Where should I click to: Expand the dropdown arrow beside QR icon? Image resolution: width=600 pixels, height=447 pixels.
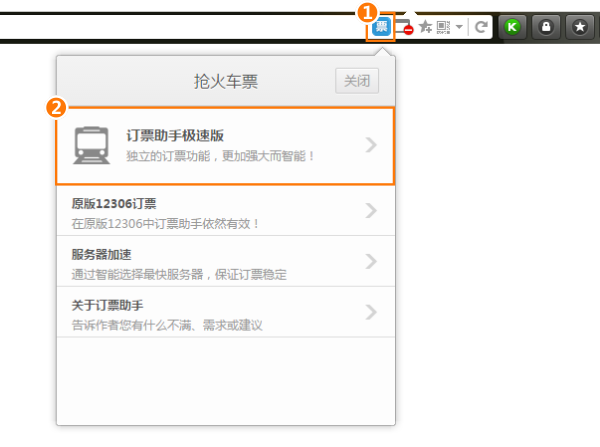459,27
